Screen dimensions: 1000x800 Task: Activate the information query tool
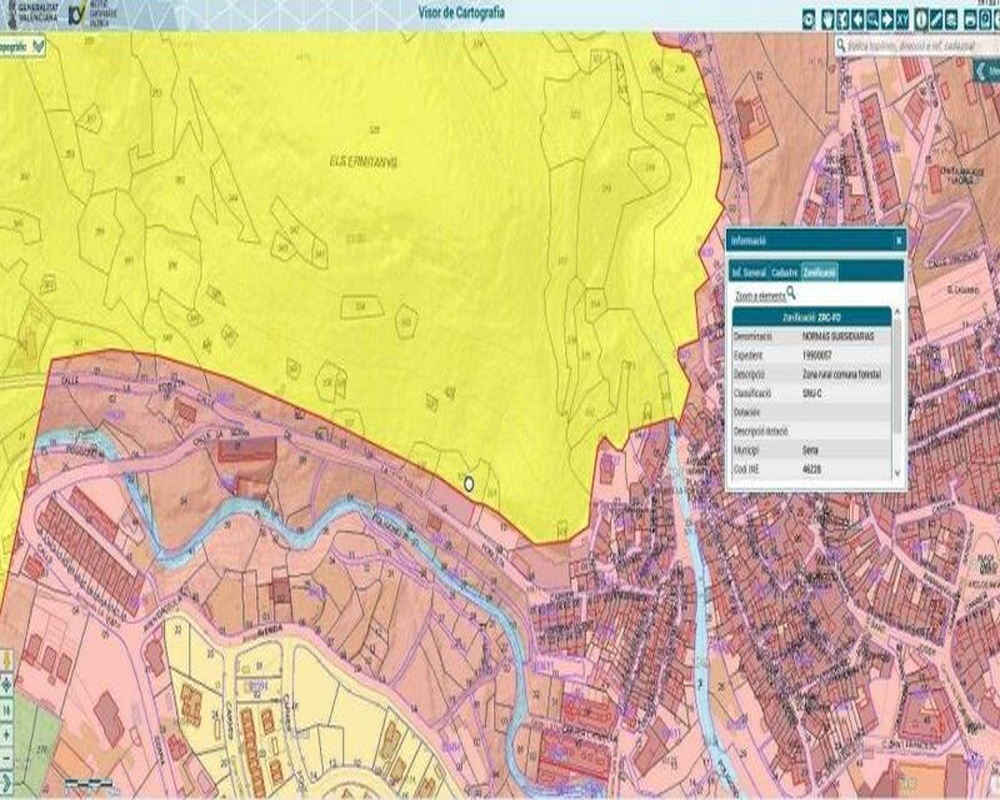pyautogui.click(x=922, y=18)
